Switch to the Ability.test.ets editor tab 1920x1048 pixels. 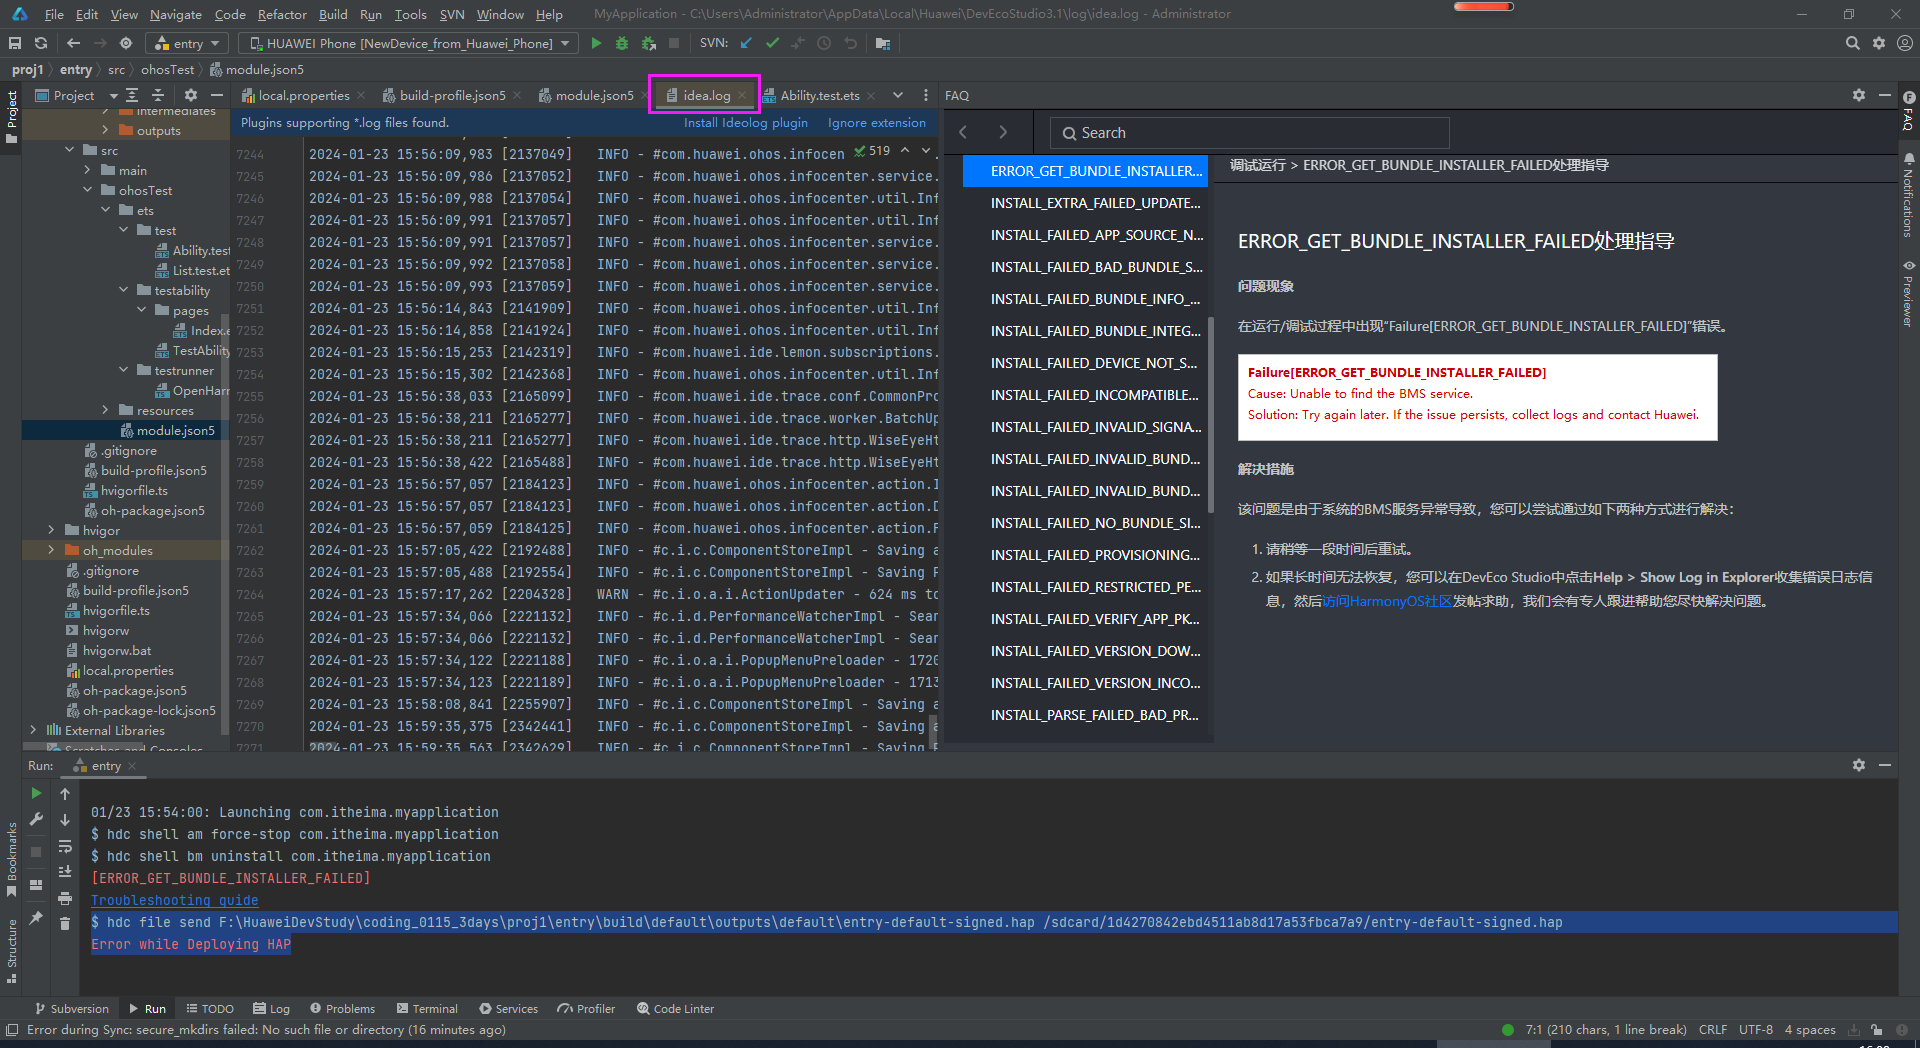coord(820,95)
